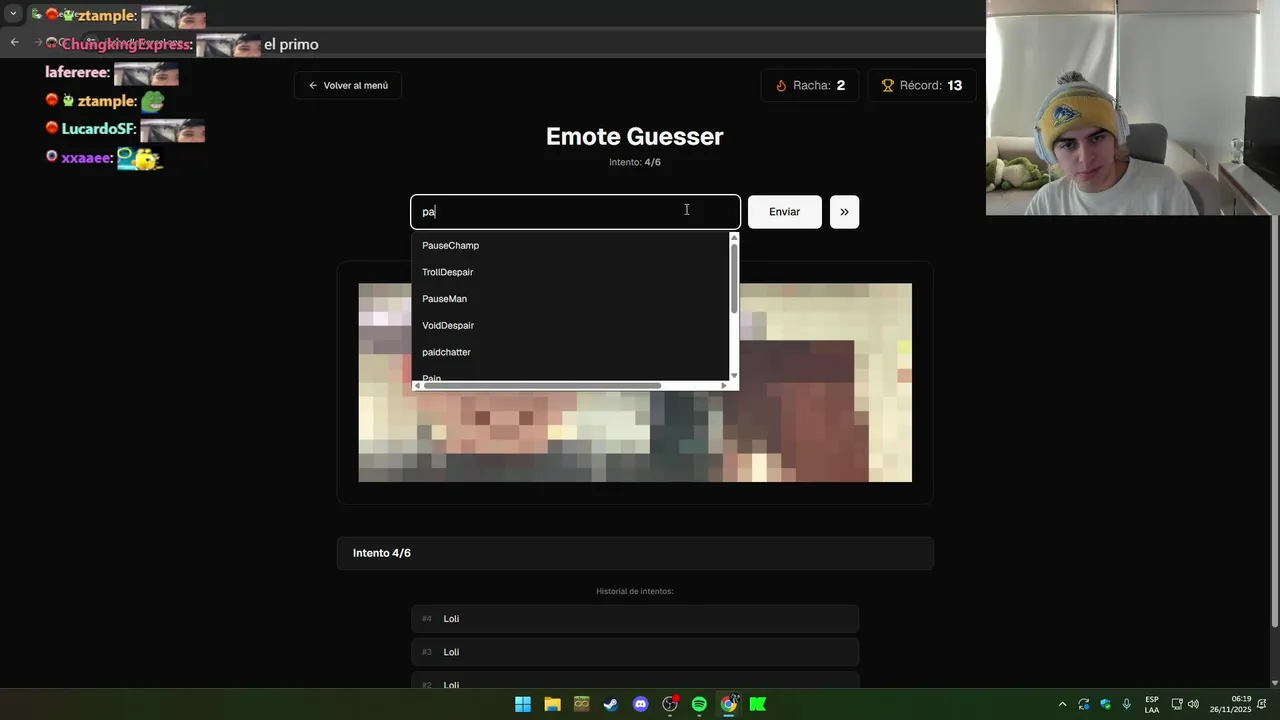1280x720 pixels.
Task: Click the lafereree username in chat overlay
Action: 77,73
